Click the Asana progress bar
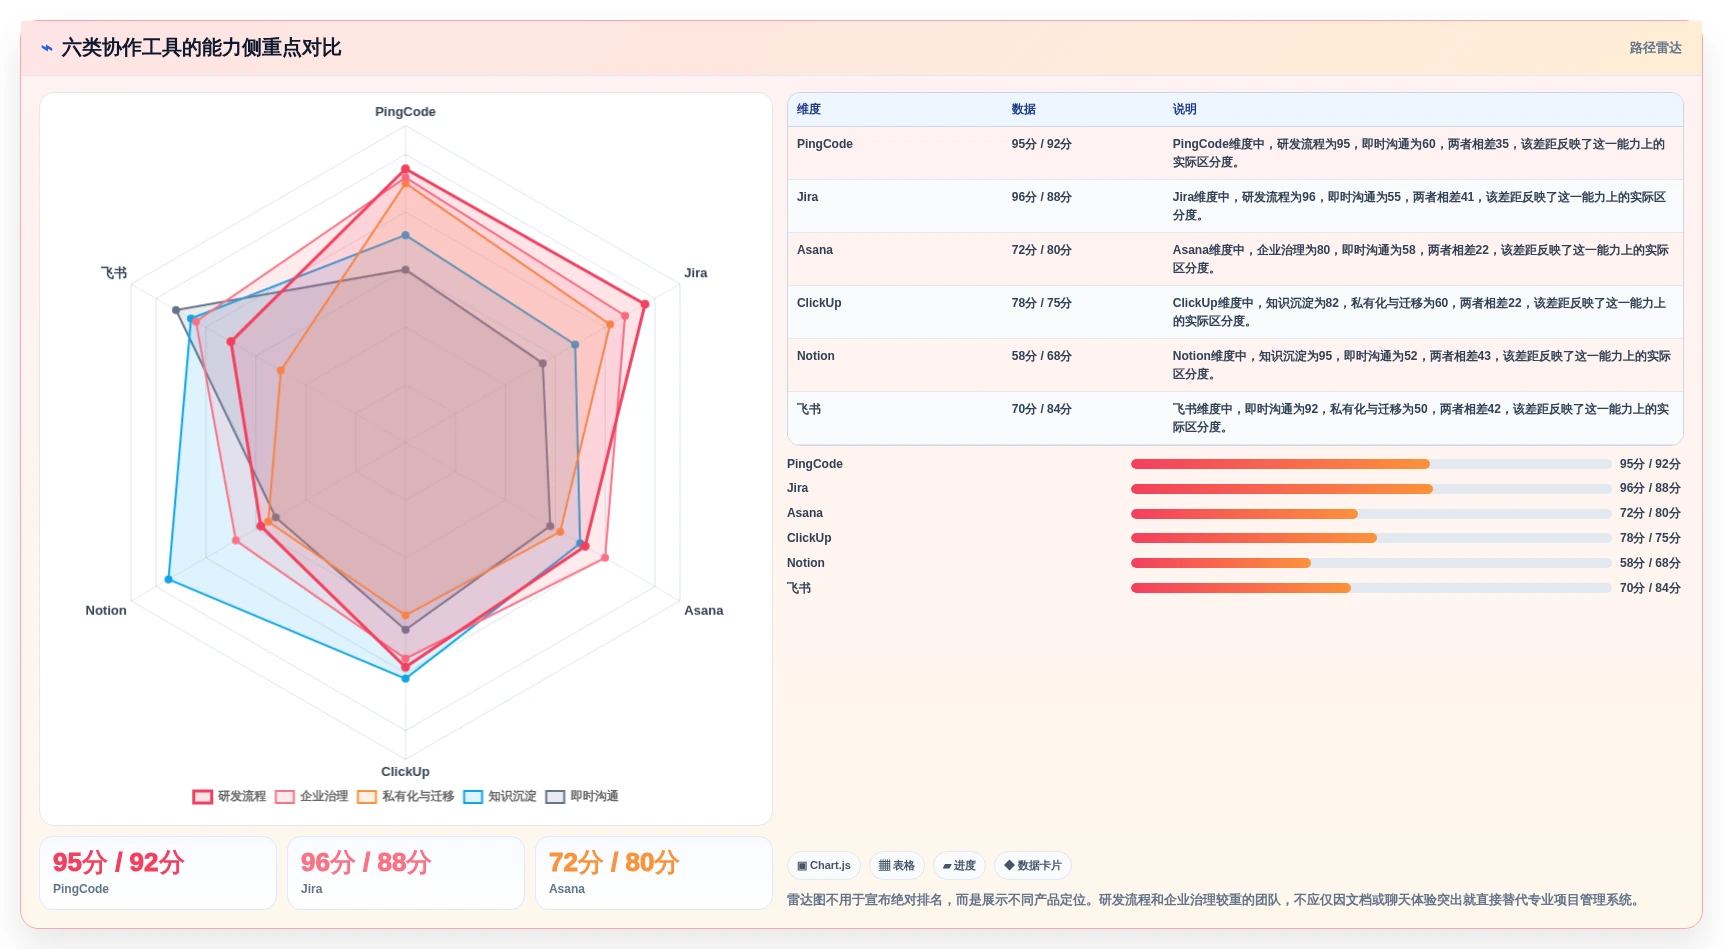The width and height of the screenshot is (1723, 949). point(1371,514)
